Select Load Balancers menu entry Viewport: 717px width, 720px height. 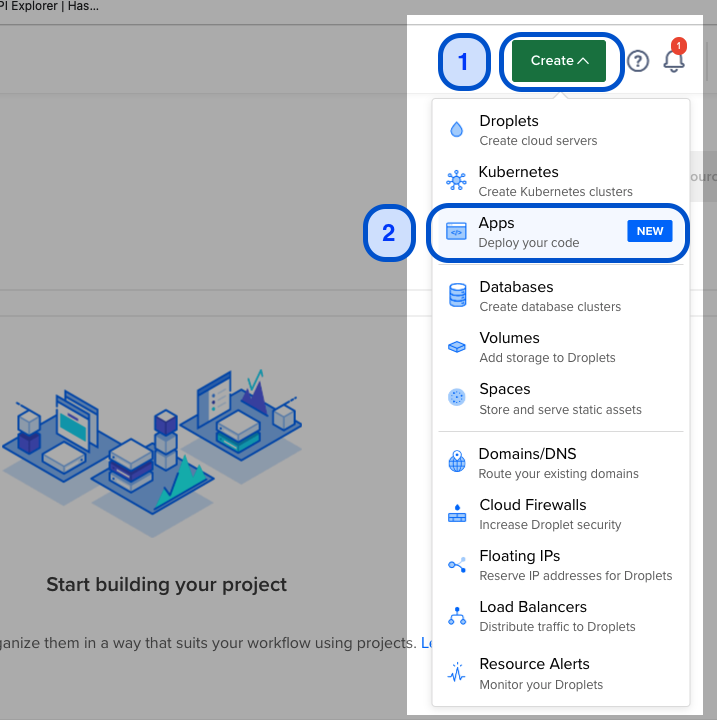coord(560,616)
